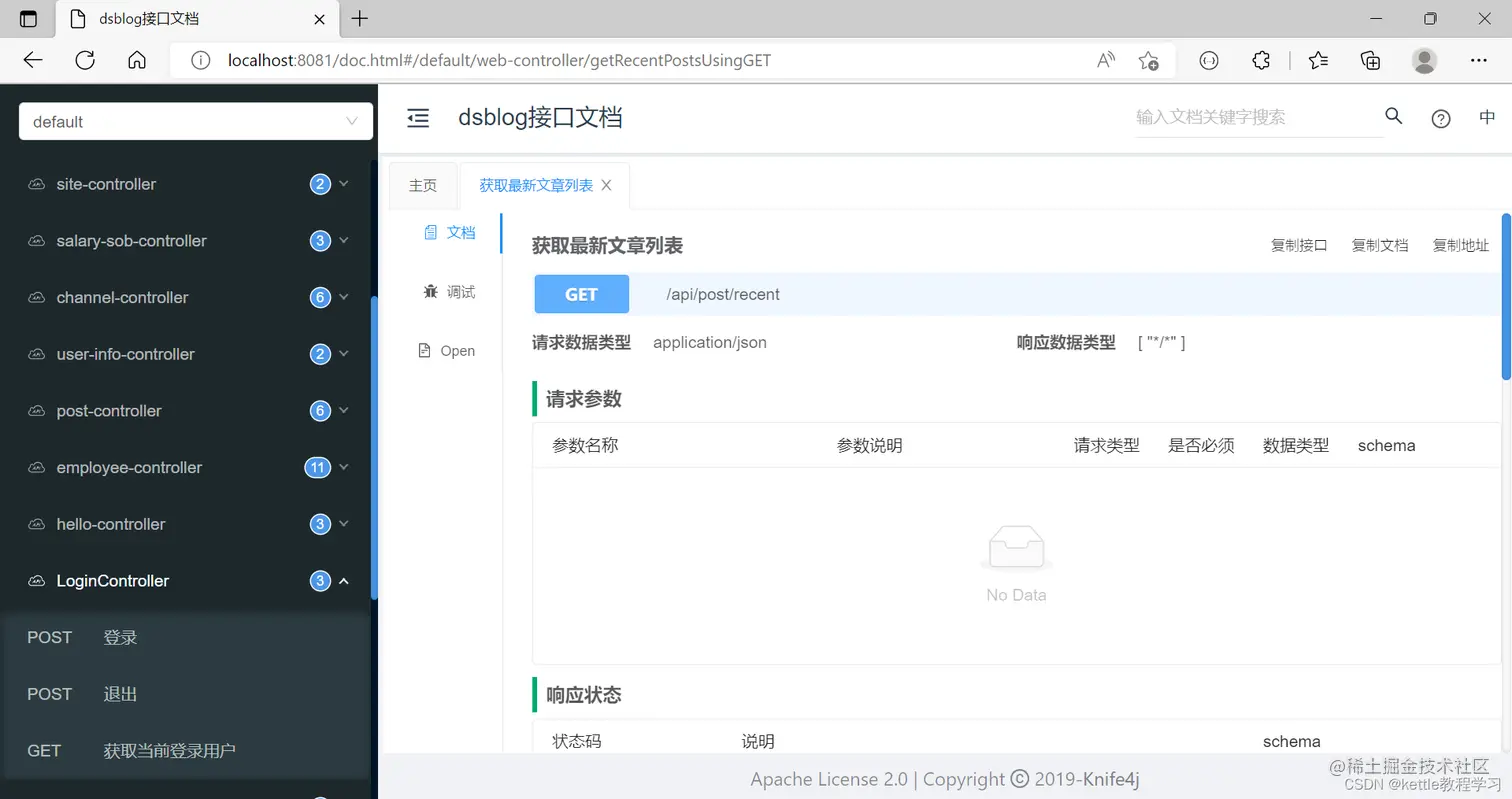The height and width of the screenshot is (799, 1512).
Task: Click the 复制接口 link
Action: coord(1299,244)
